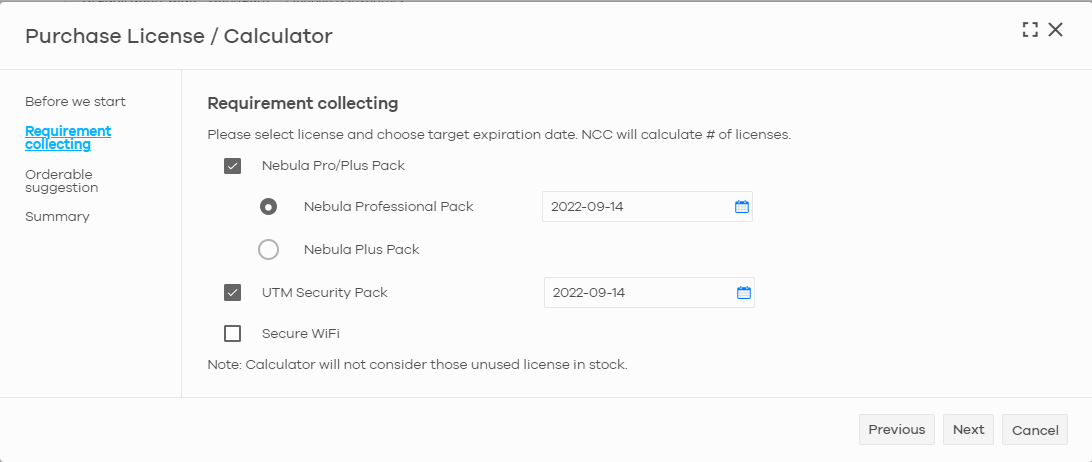Open calendar icon for UTM Security Pack
Image resolution: width=1092 pixels, height=462 pixels.
744,293
